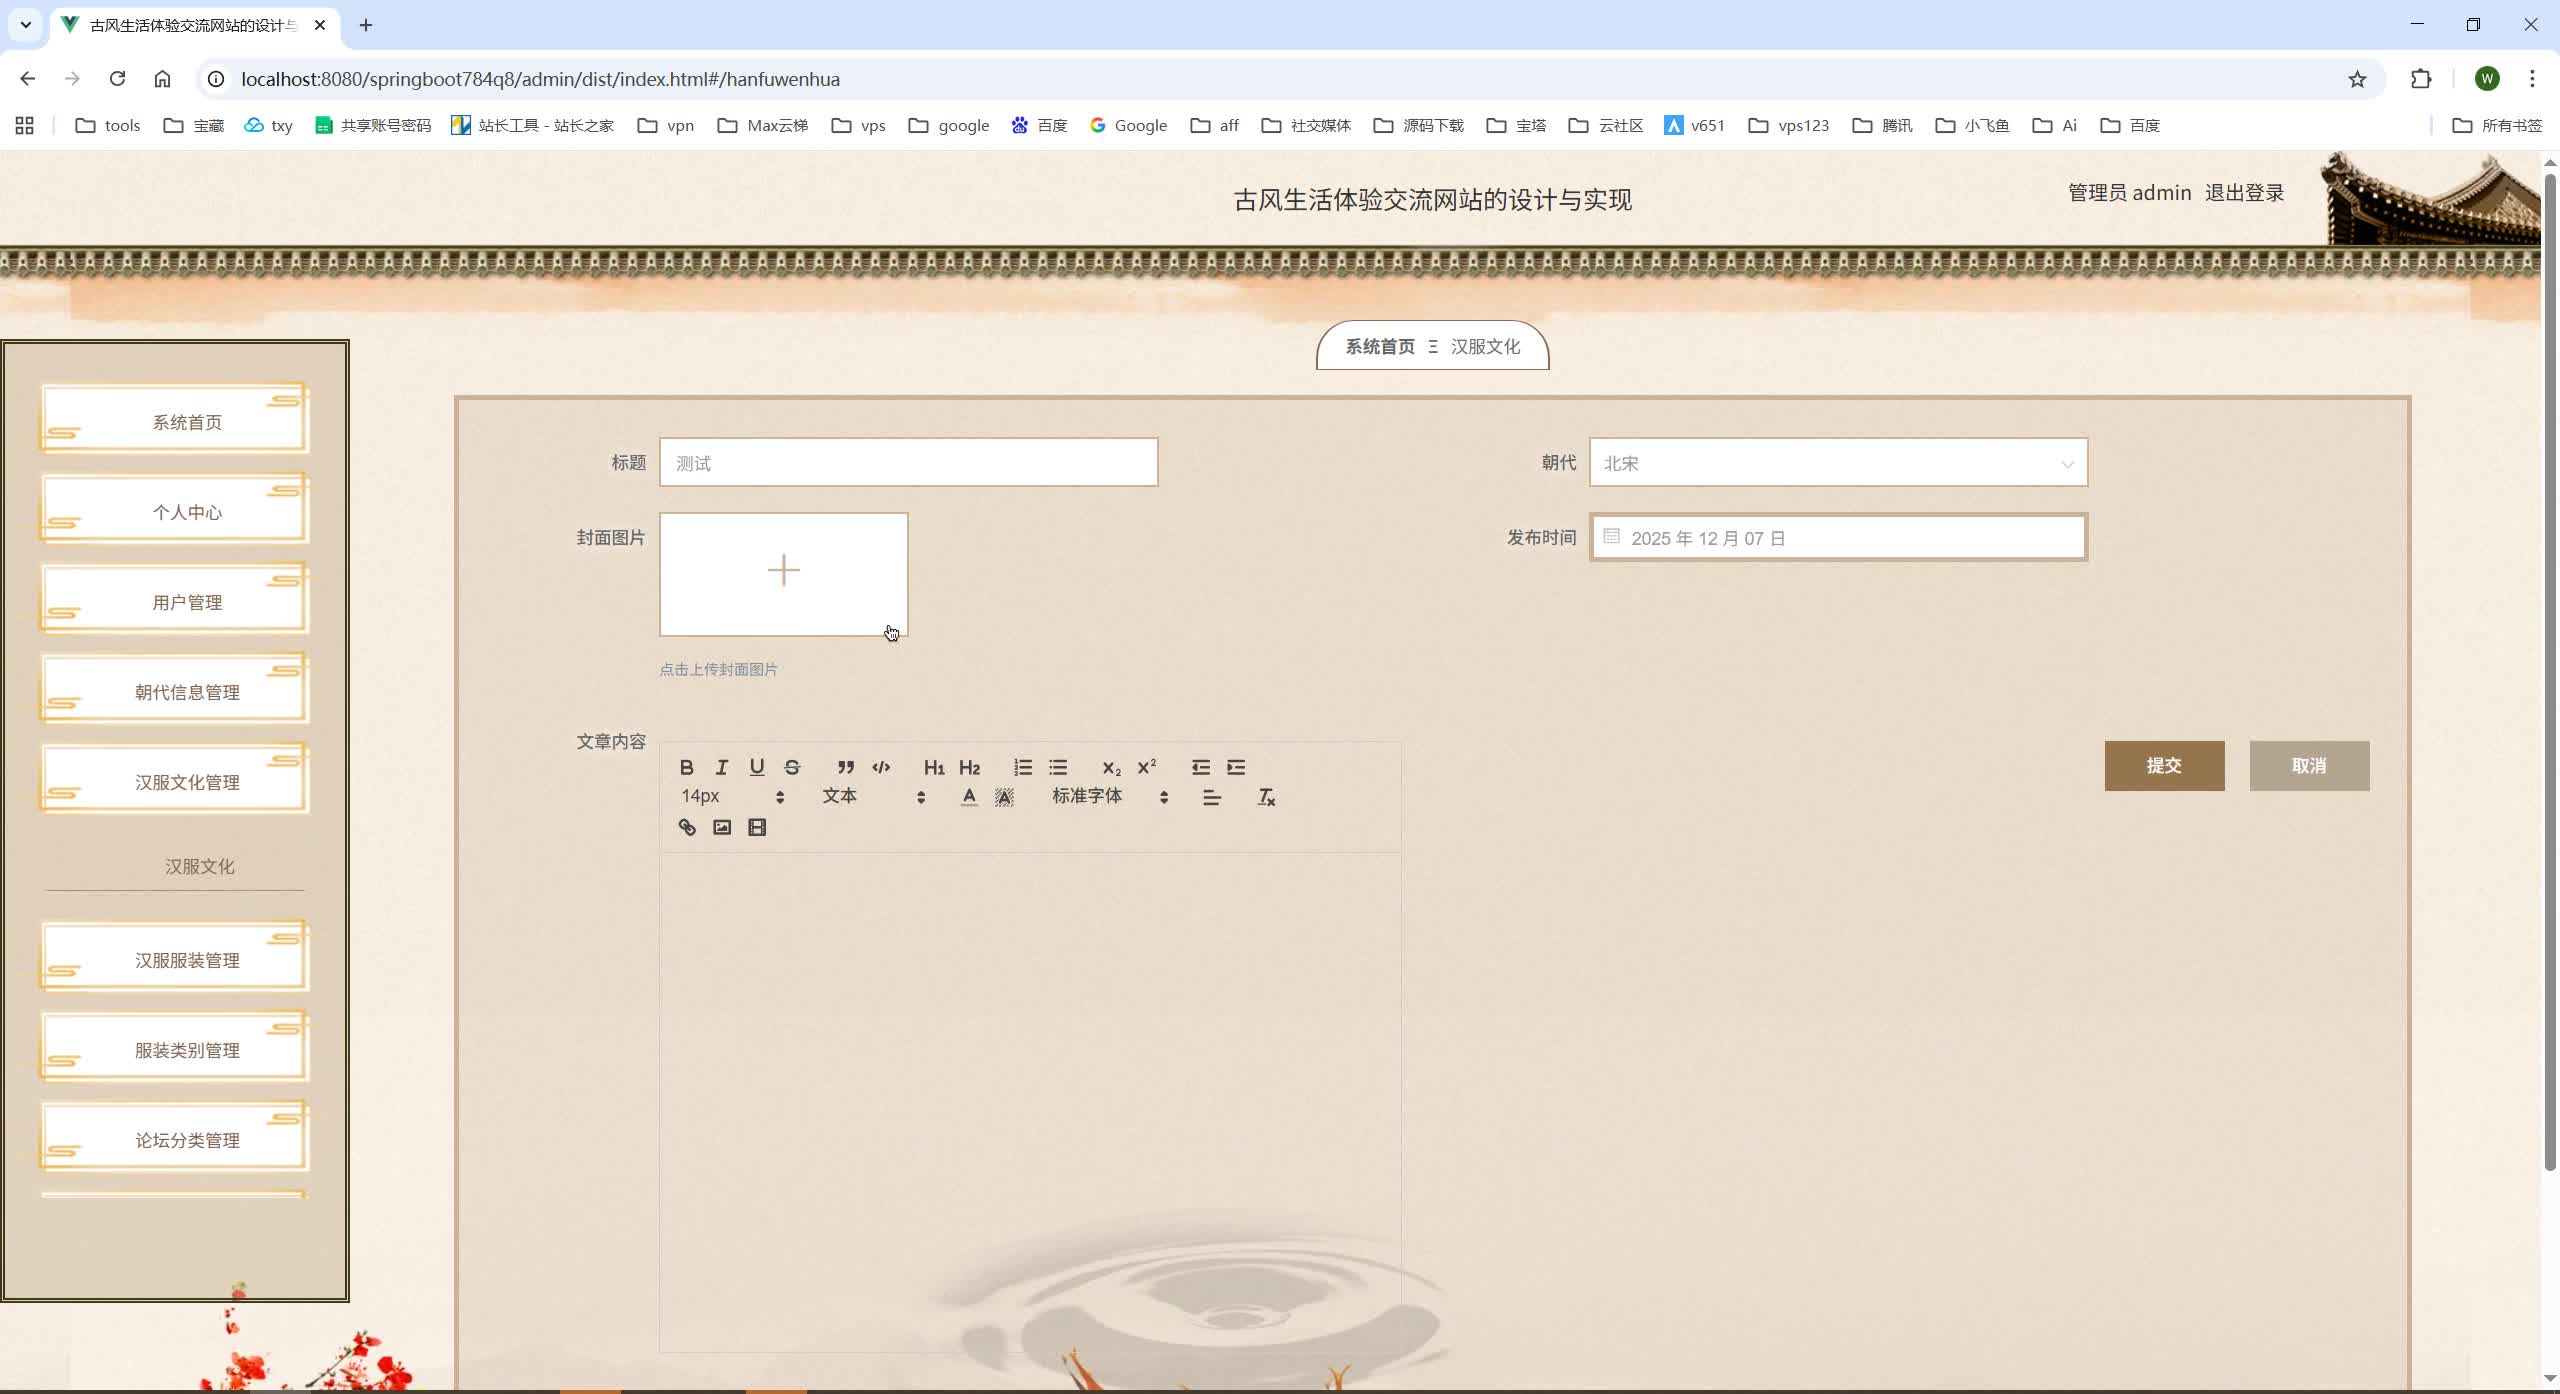
Task: Click 退出登录 to log out
Action: [x=2245, y=192]
